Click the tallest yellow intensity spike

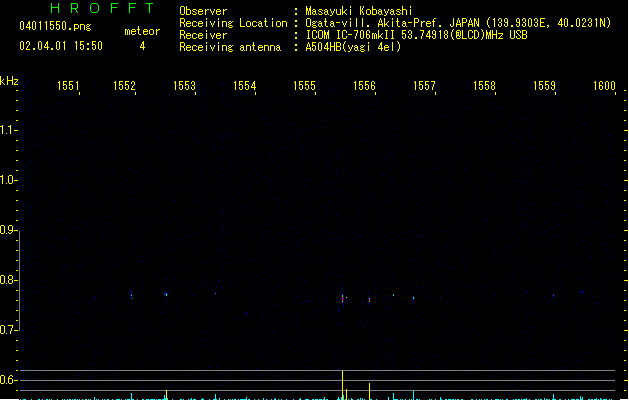point(342,385)
